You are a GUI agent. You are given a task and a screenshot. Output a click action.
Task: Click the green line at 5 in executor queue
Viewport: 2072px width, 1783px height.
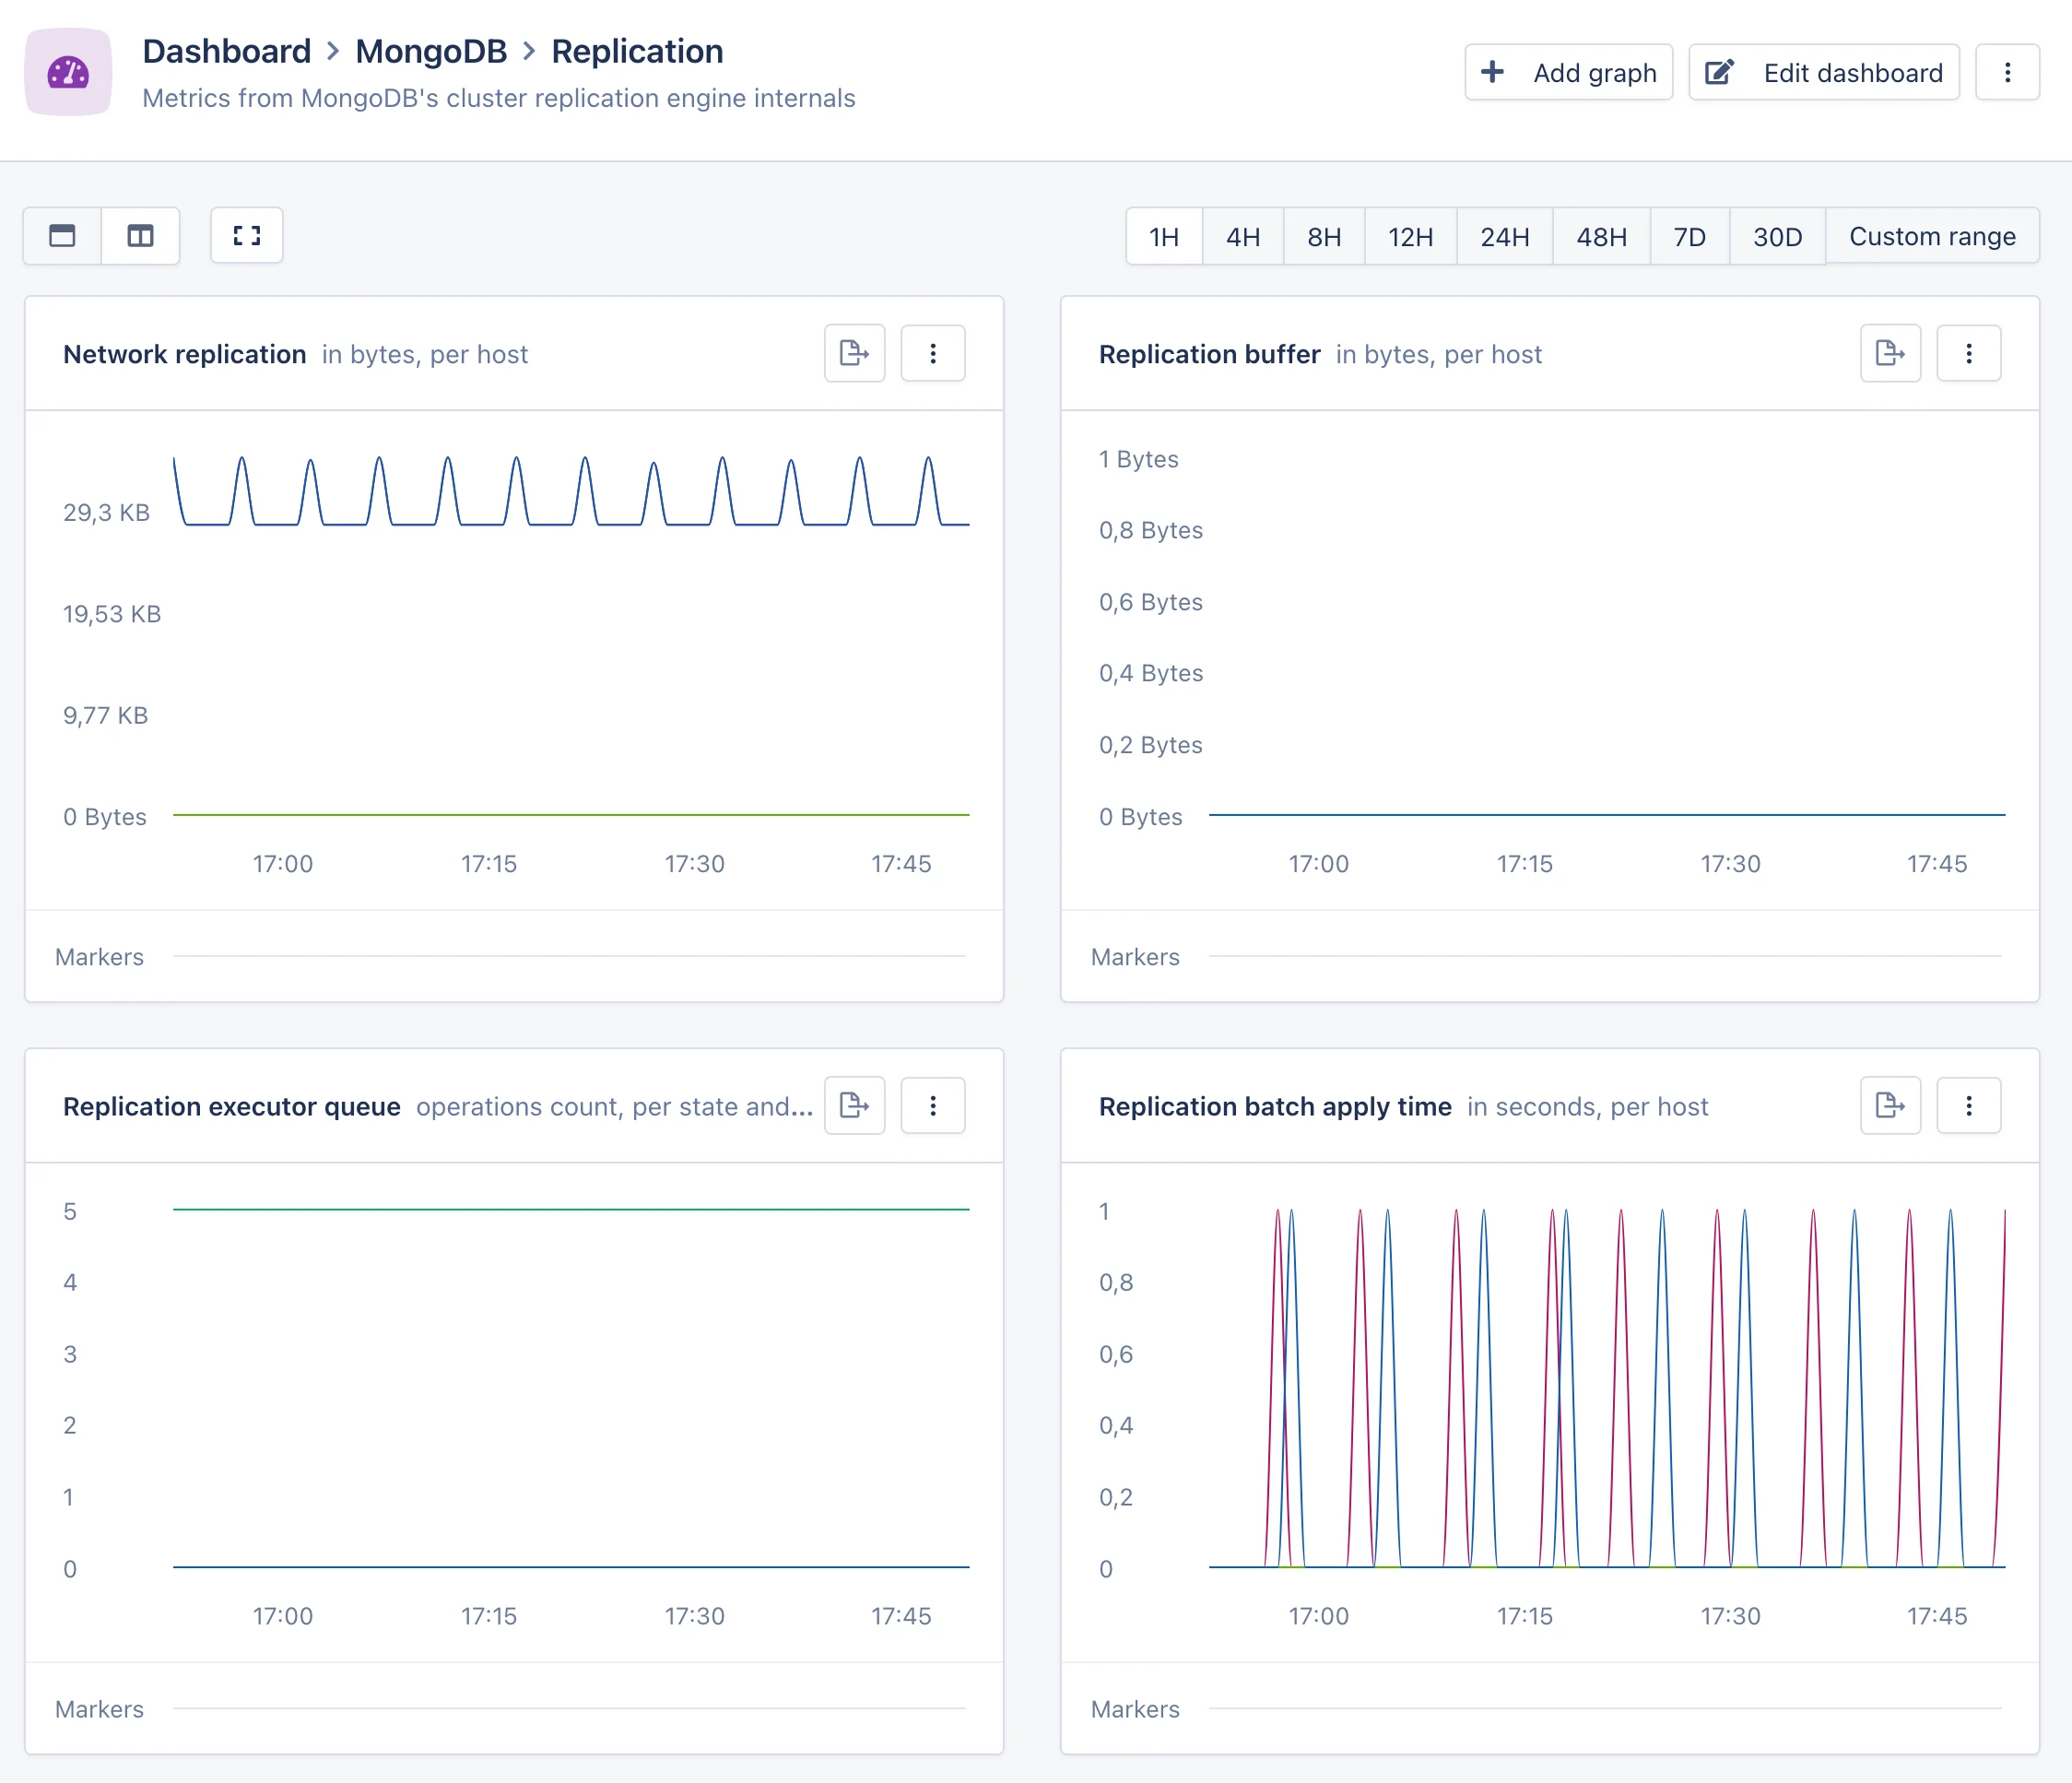click(571, 1209)
